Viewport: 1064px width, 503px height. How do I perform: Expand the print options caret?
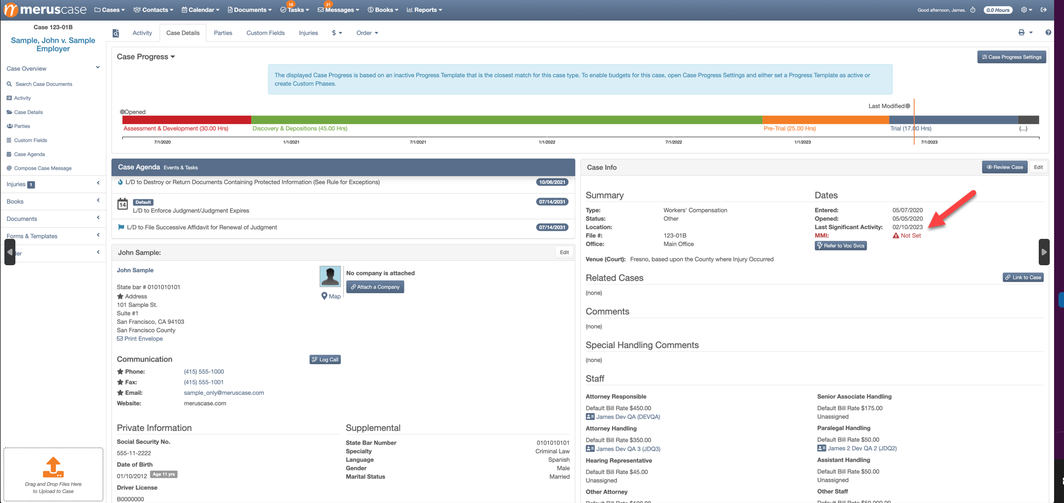click(x=1031, y=33)
